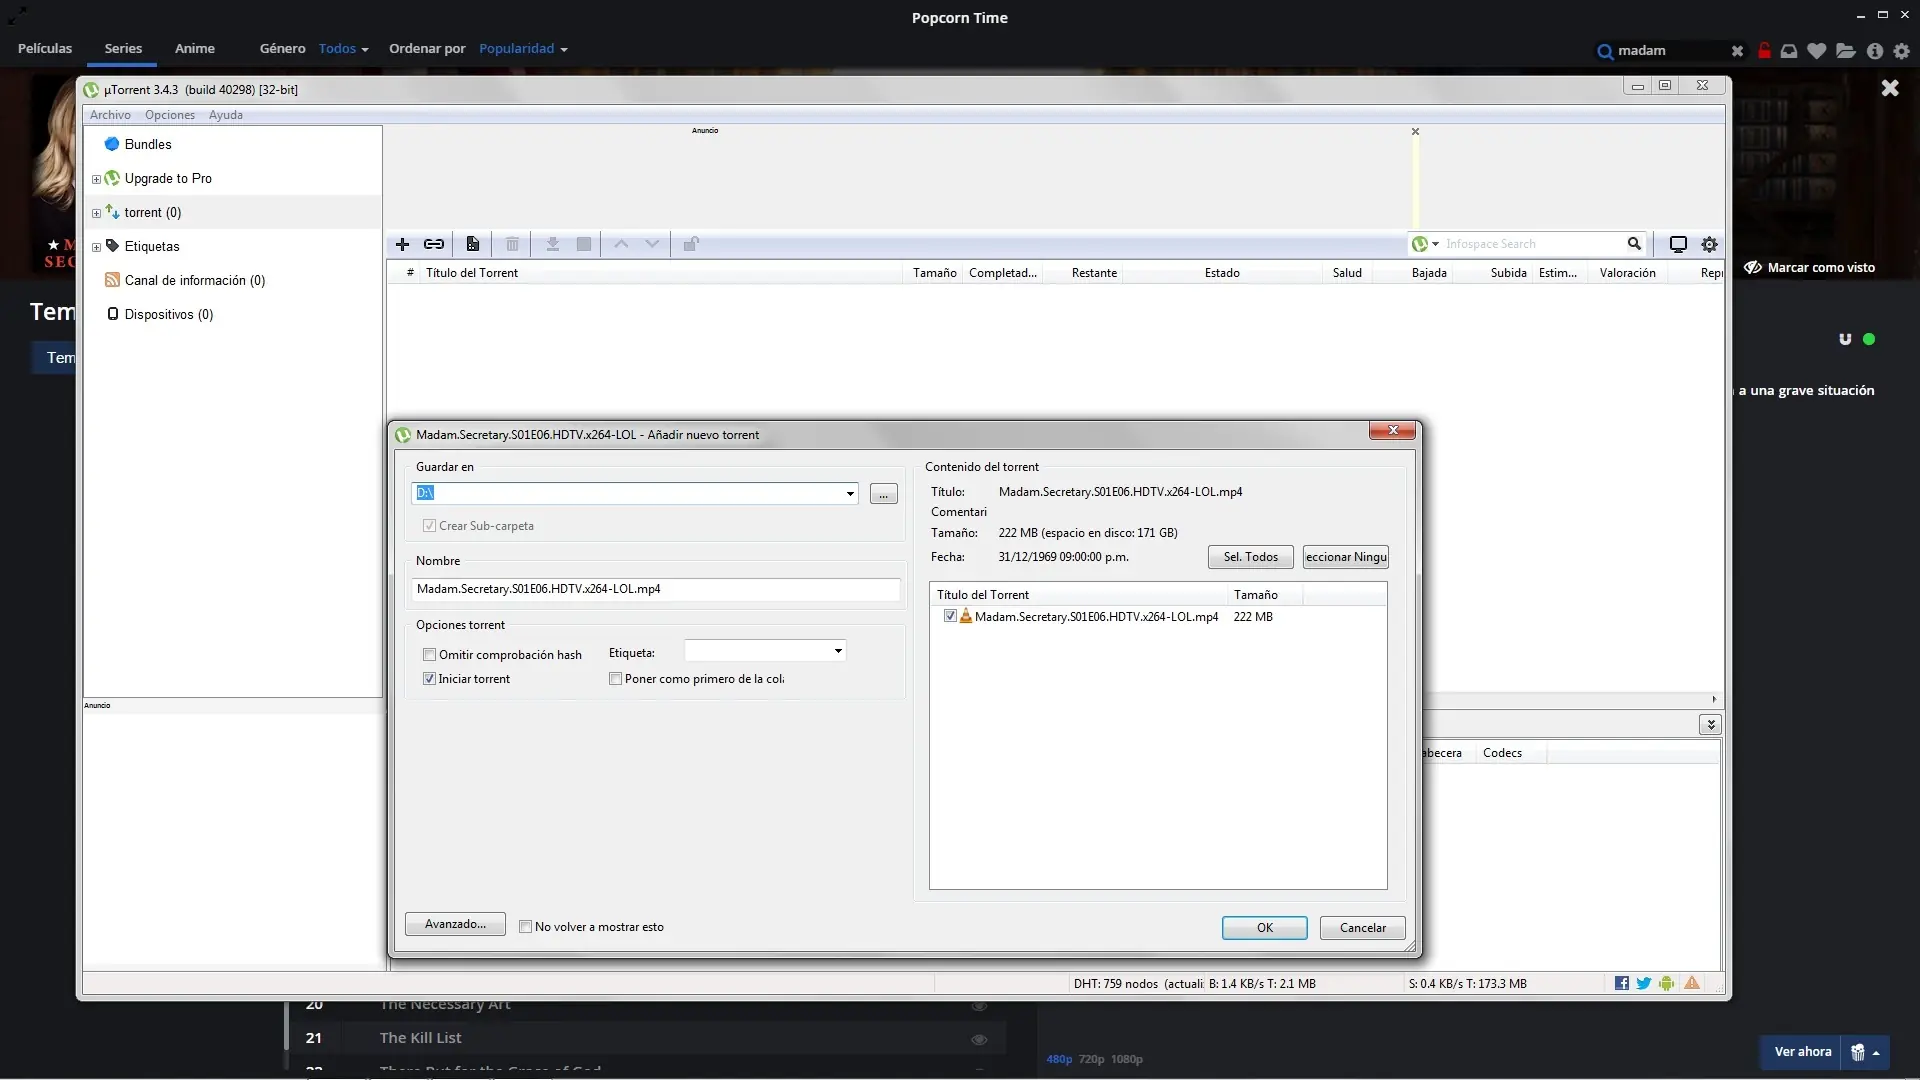Open the Género Todos dropdown

coord(343,48)
